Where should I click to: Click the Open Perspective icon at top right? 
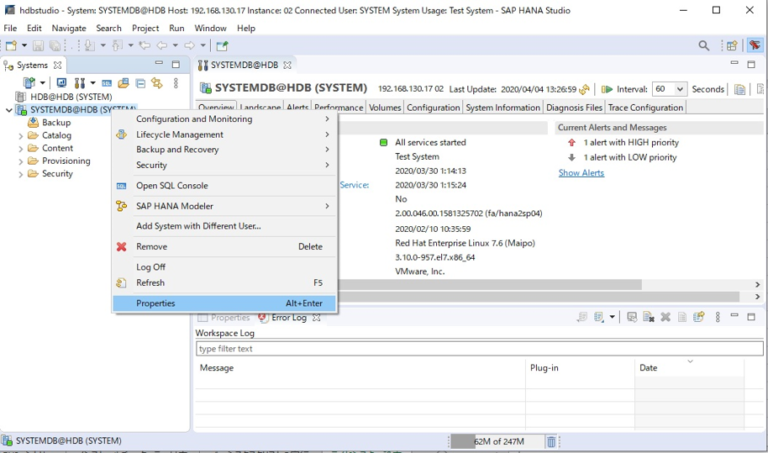coord(731,45)
